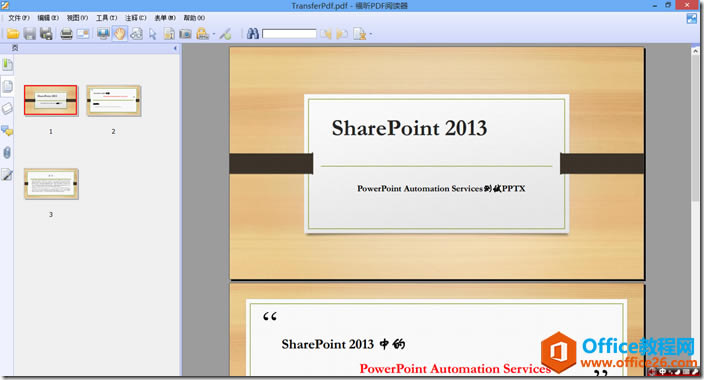704x380 pixels.
Task: Print the document with printer icon
Action: pyautogui.click(x=66, y=34)
